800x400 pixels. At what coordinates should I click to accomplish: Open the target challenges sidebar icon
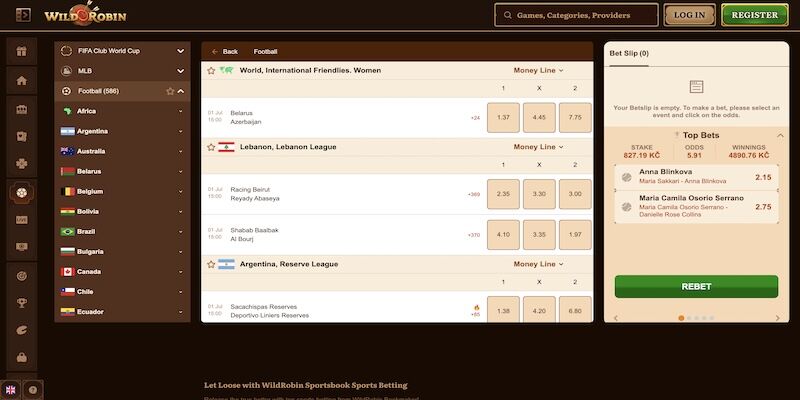pos(21,276)
